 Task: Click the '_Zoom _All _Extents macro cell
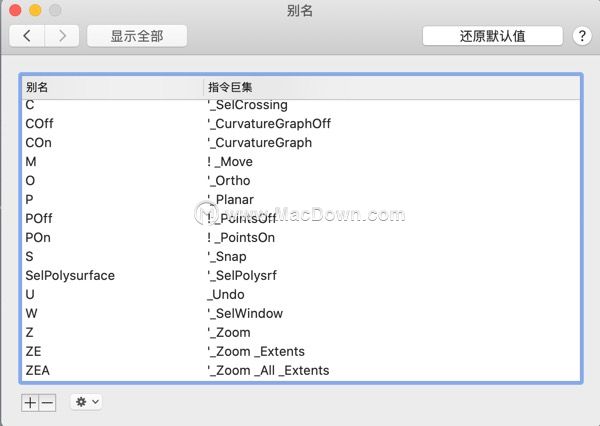[268, 371]
